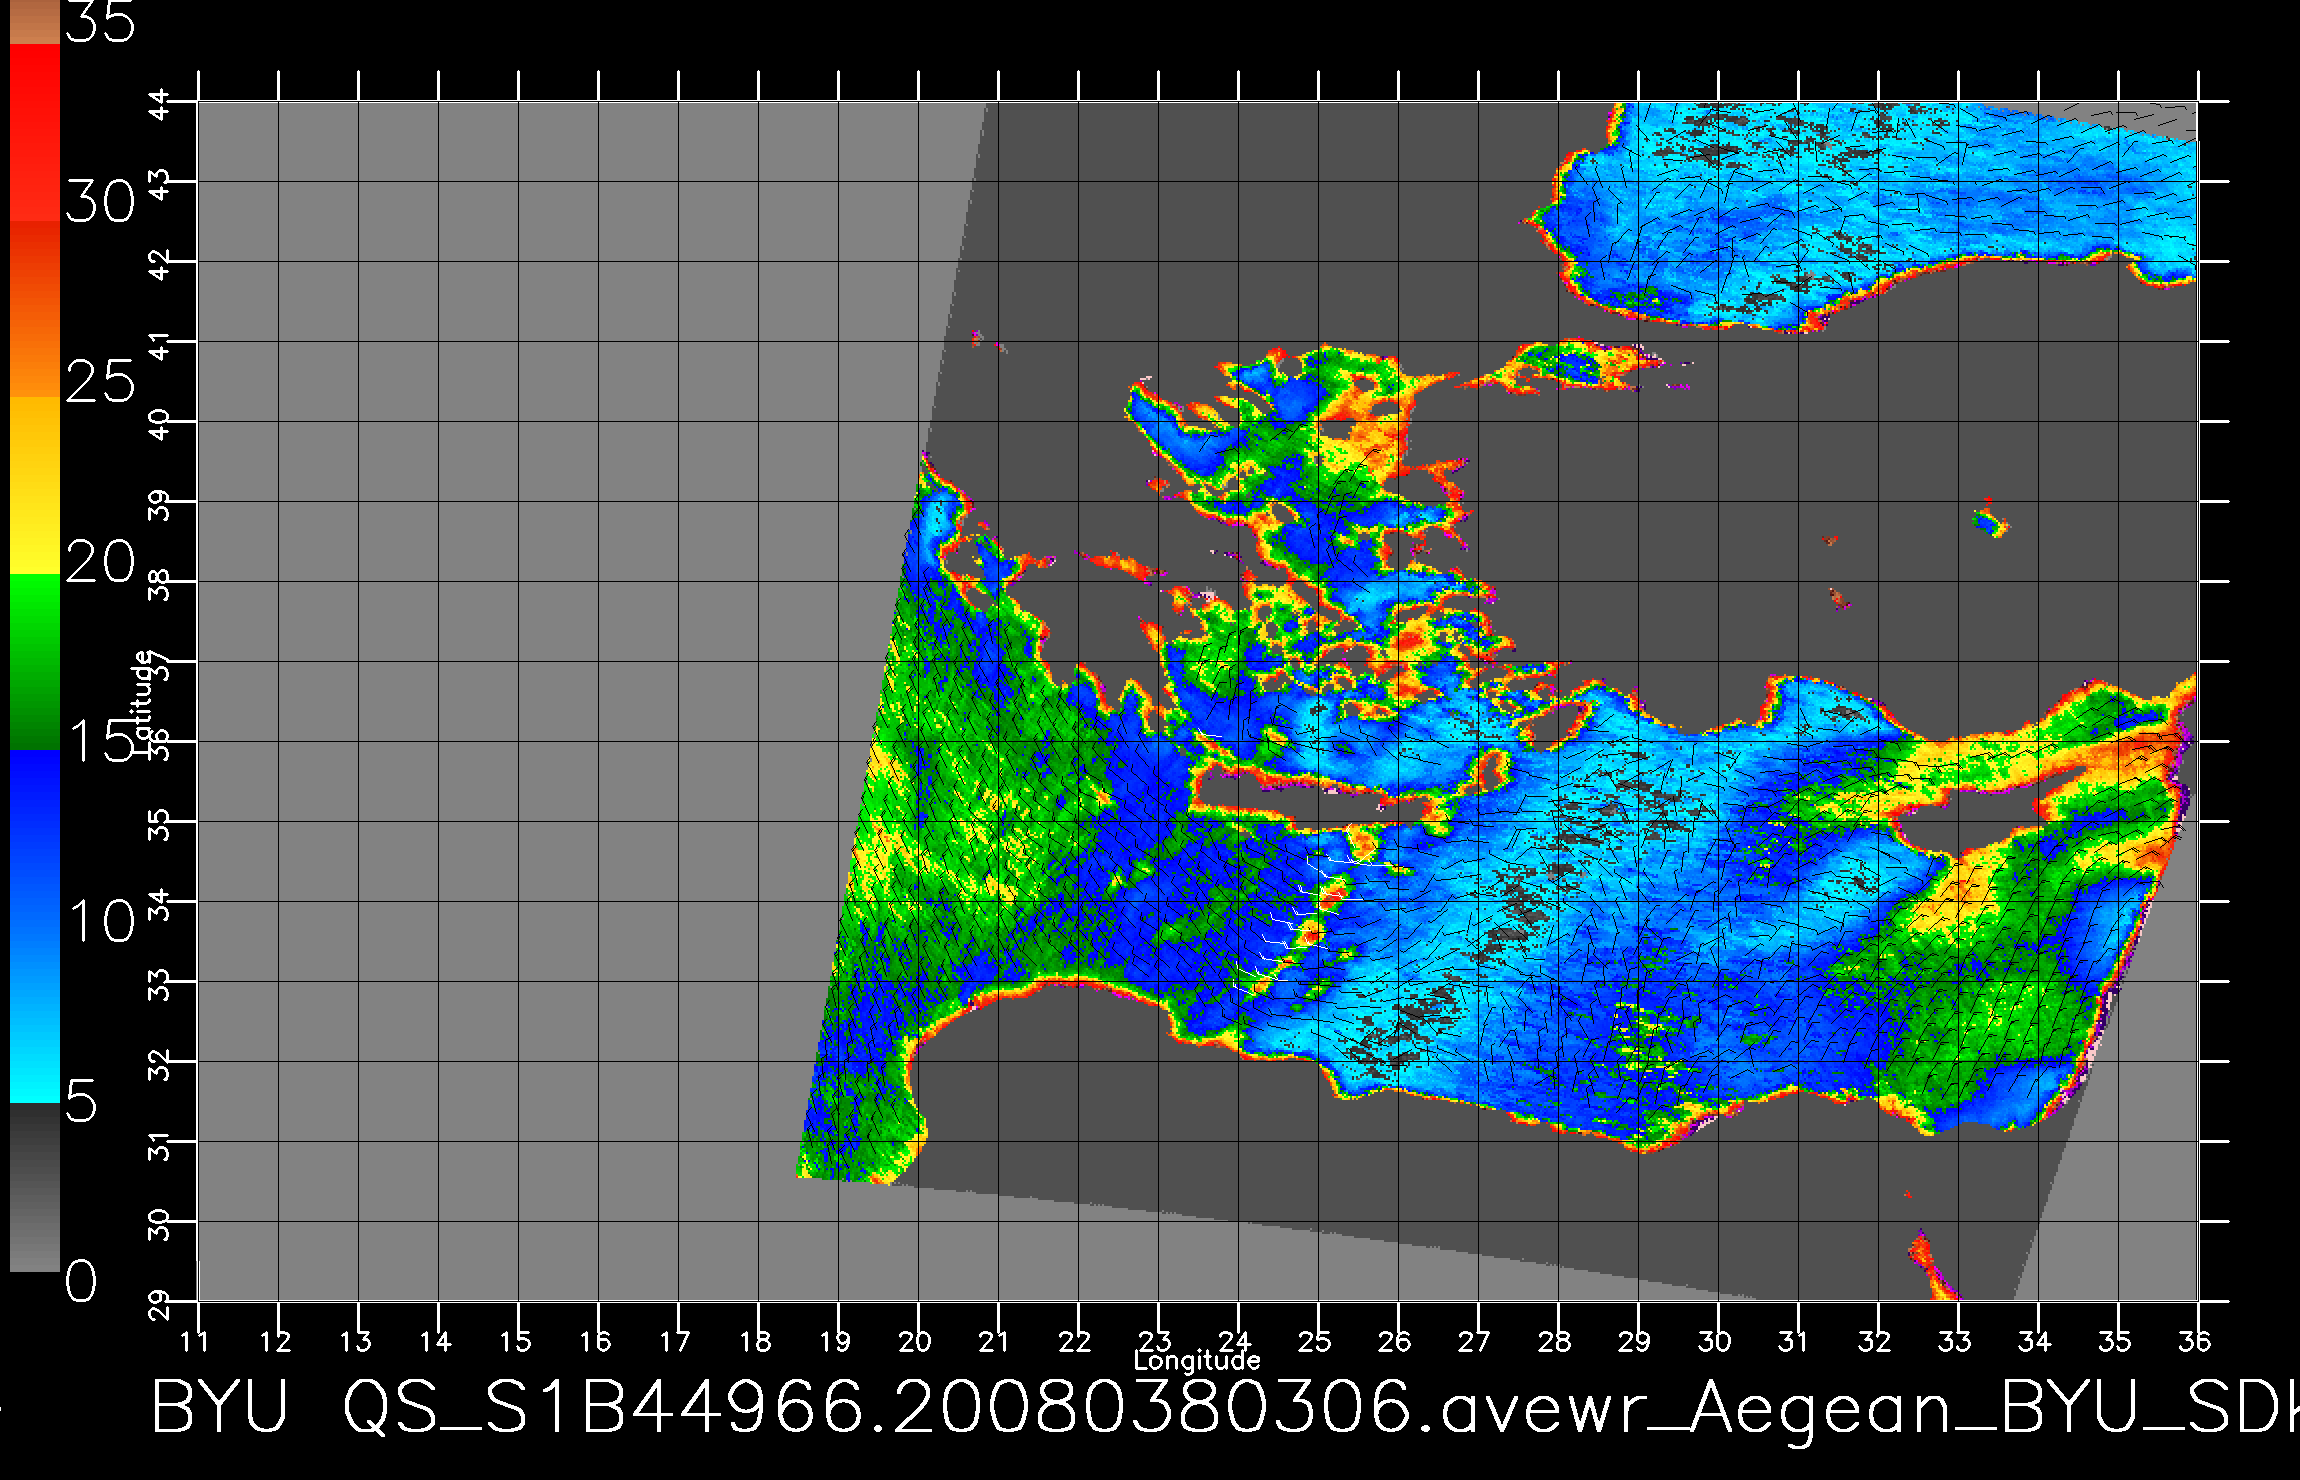The height and width of the screenshot is (1480, 2300).
Task: Click longitude tick label 17
Action: 675,1341
